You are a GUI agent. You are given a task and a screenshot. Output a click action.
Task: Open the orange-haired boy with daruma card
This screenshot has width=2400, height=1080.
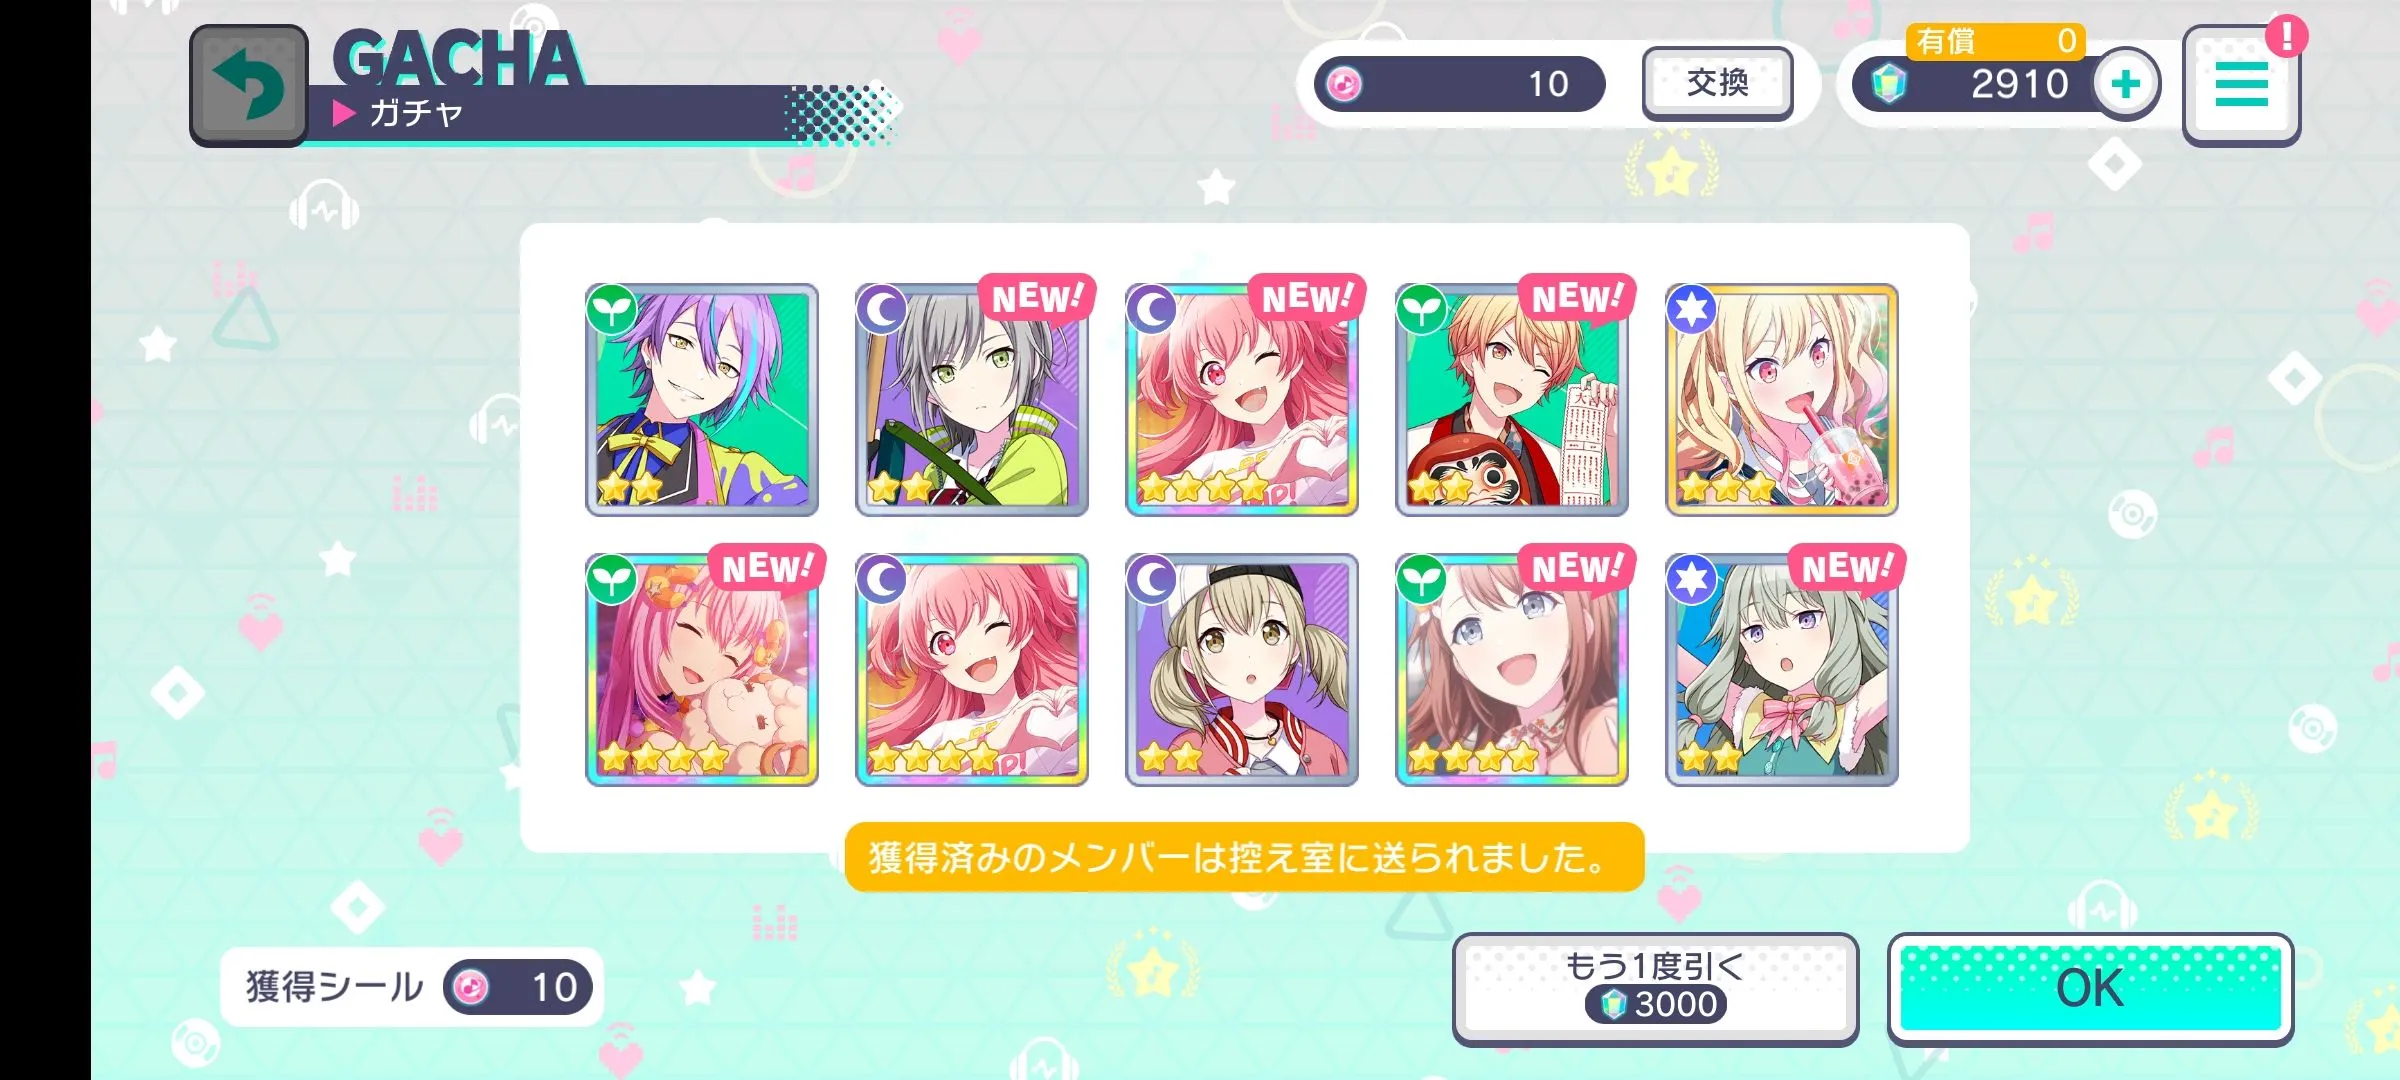click(1512, 400)
